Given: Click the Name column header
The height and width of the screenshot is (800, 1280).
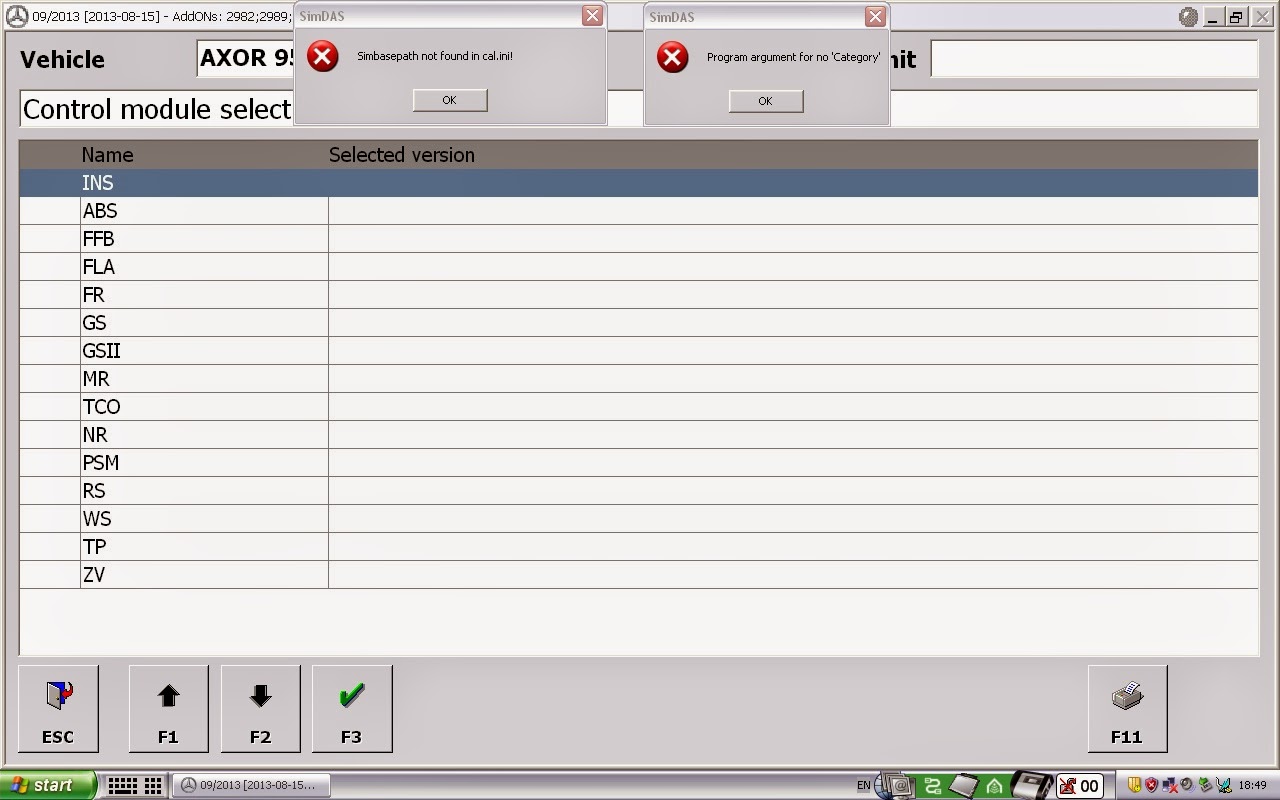Looking at the screenshot, I should pyautogui.click(x=107, y=155).
